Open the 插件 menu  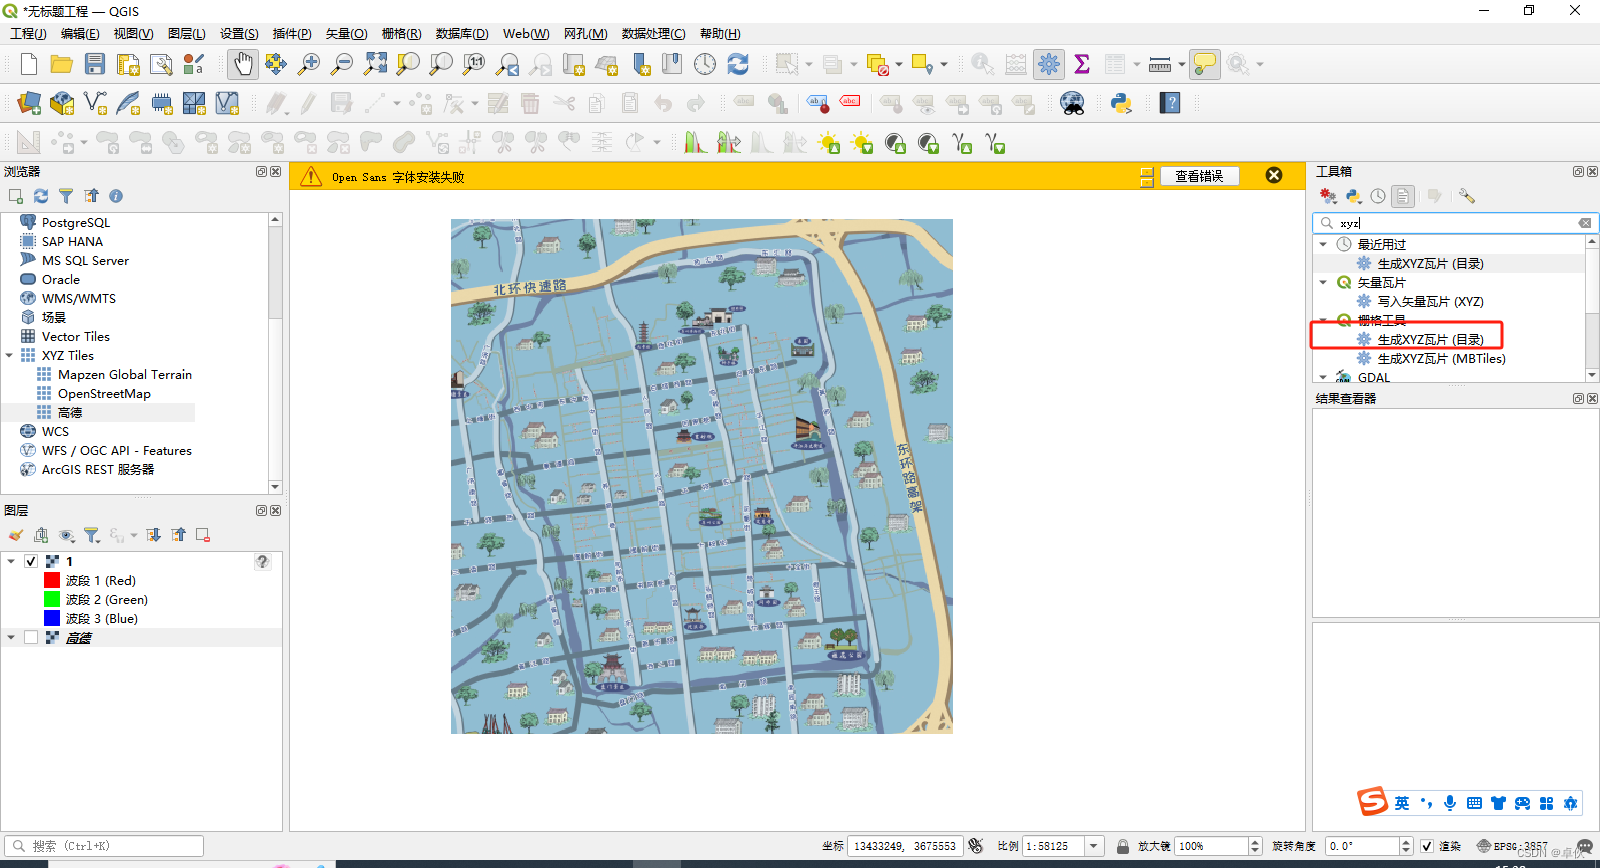(x=292, y=33)
